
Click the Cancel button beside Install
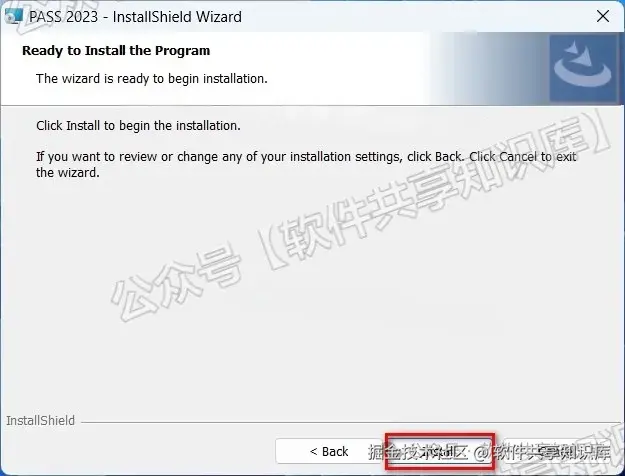tap(555, 451)
